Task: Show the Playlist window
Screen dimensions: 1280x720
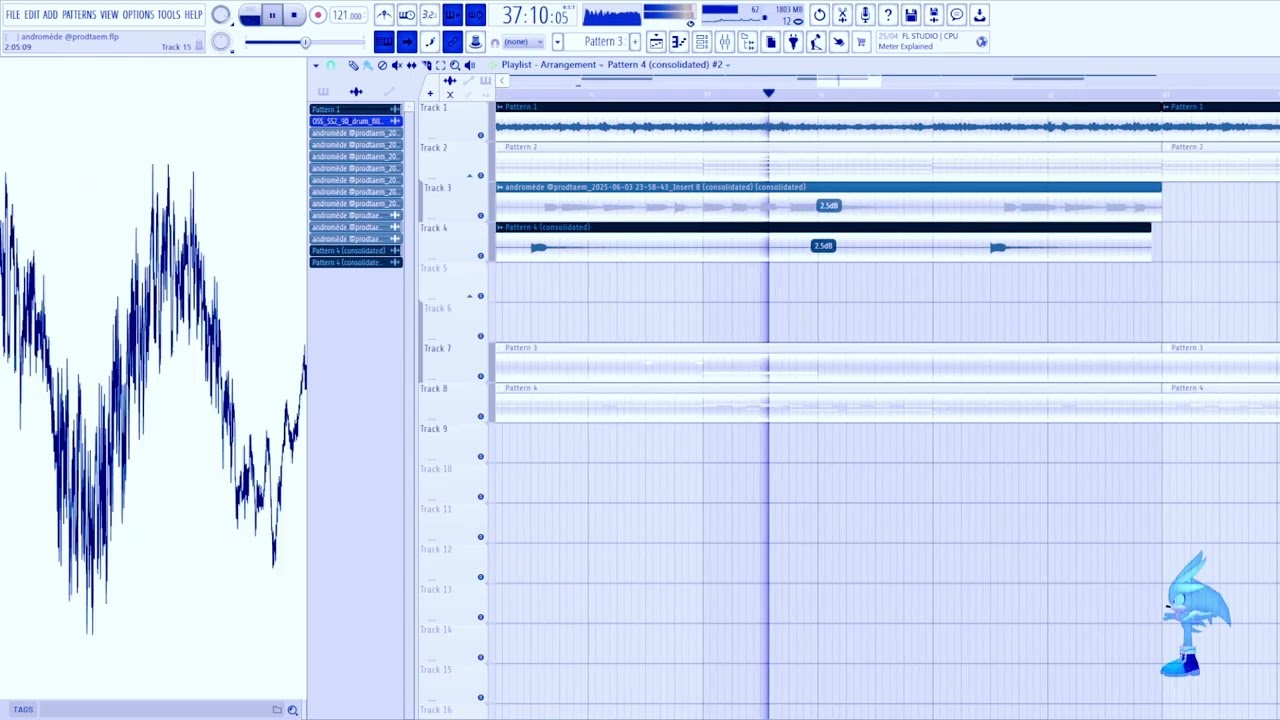Action: coord(656,42)
